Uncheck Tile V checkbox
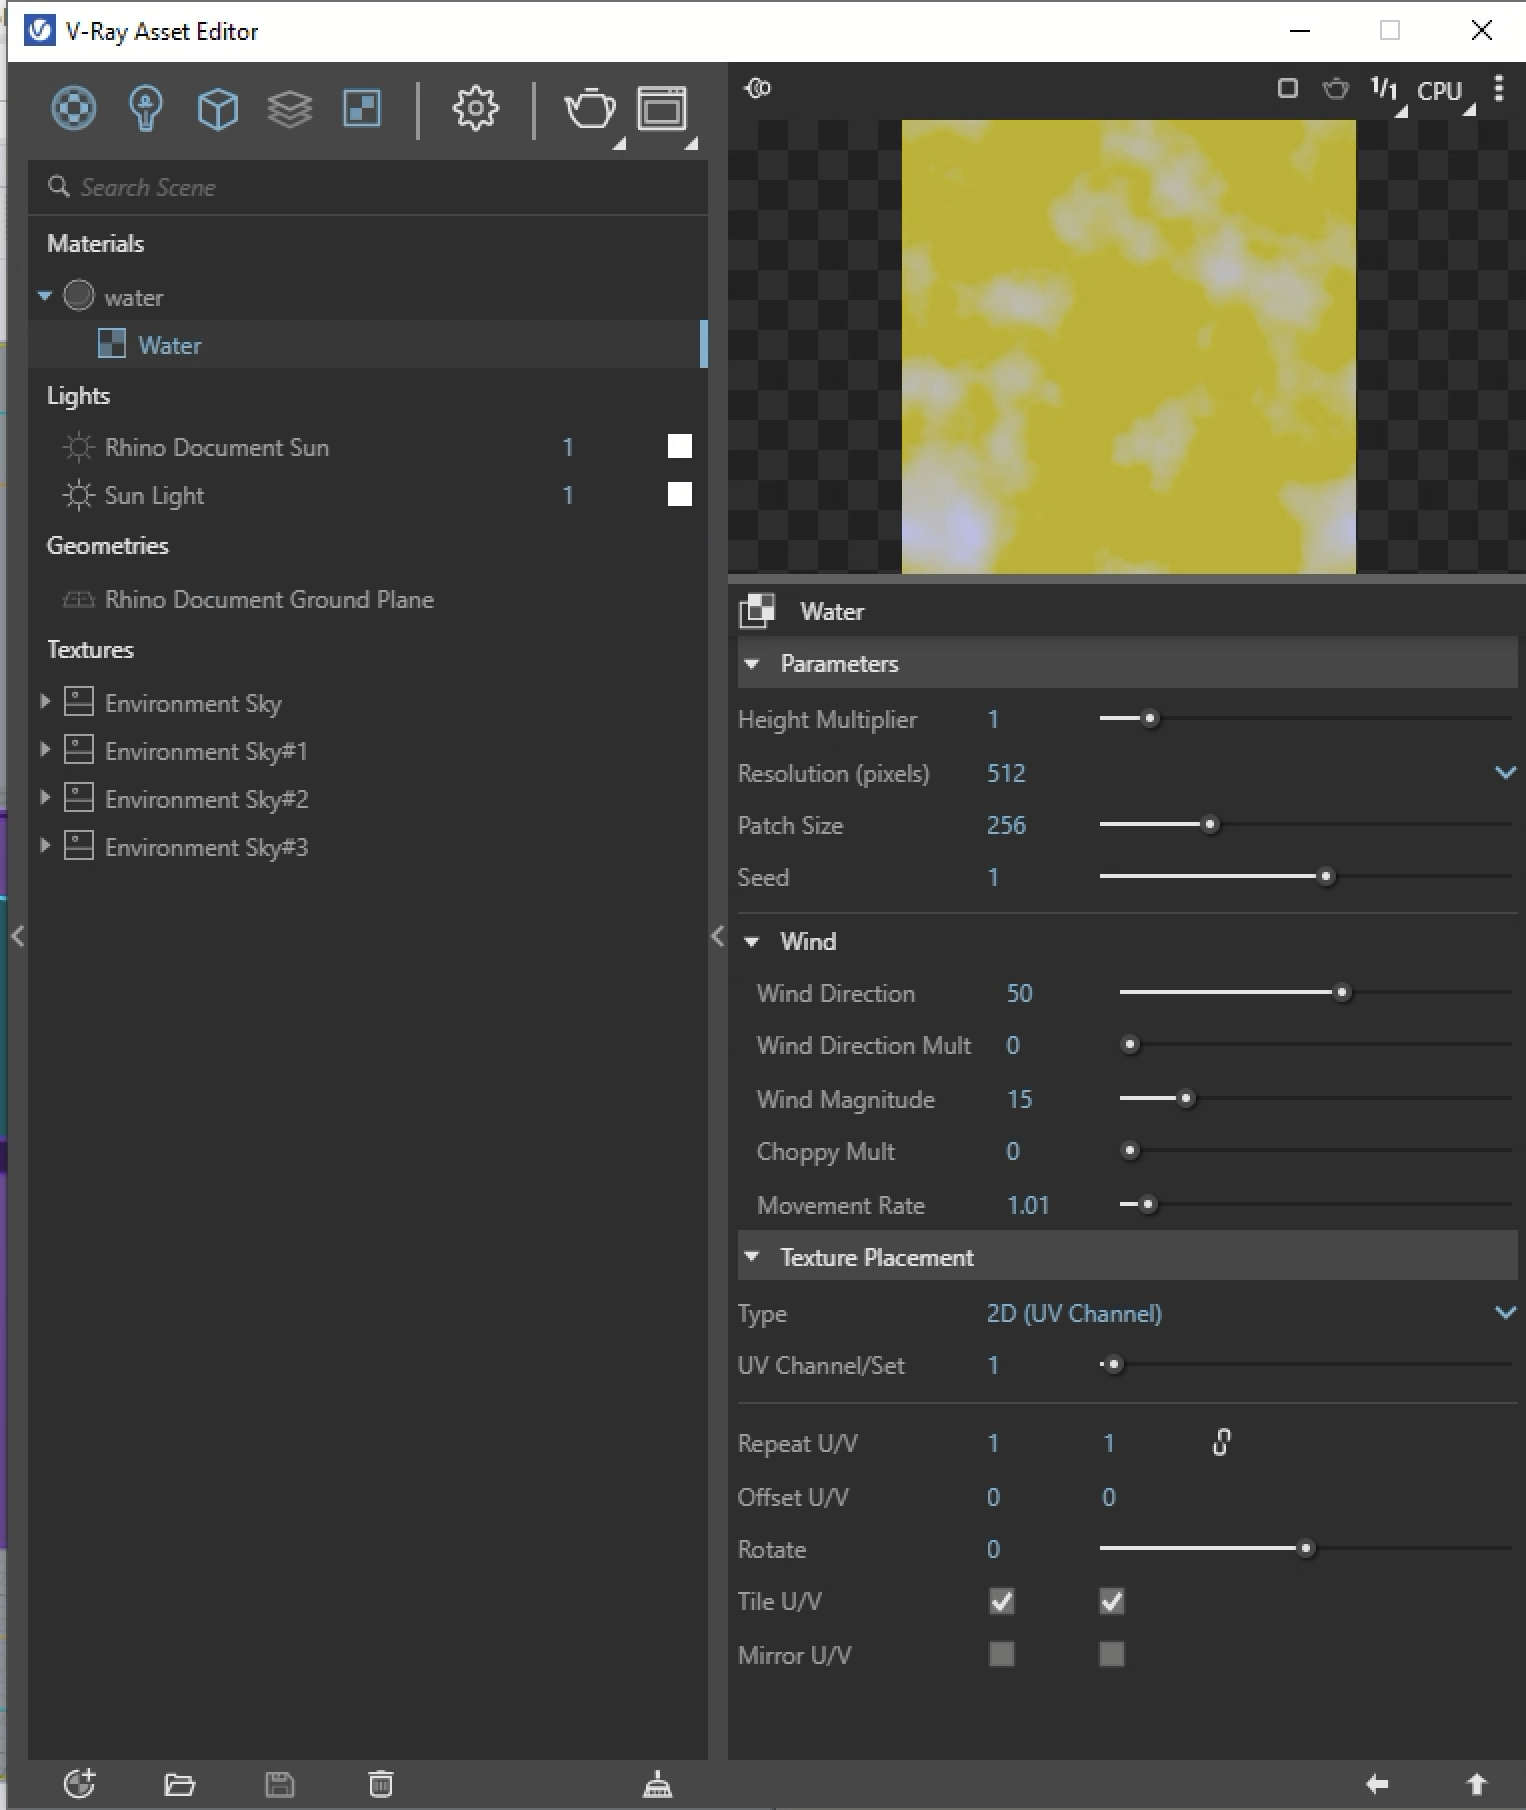1526x1810 pixels. point(1111,1602)
